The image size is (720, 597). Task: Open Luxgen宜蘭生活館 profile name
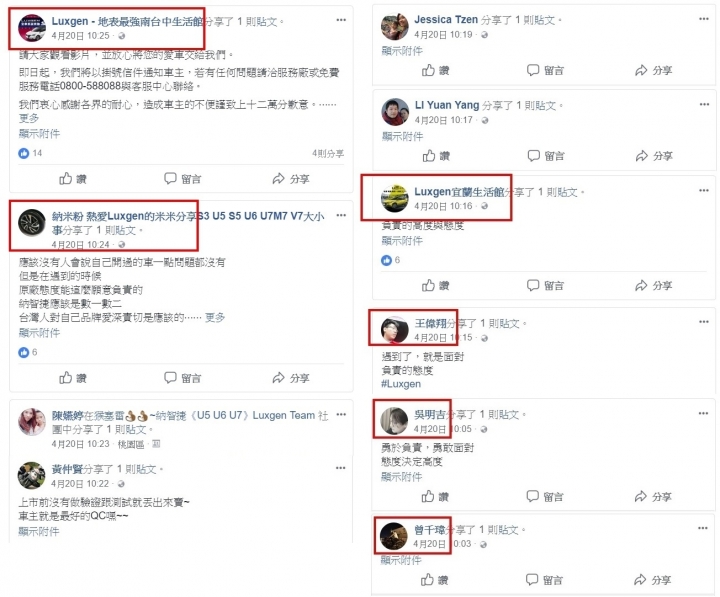click(459, 192)
